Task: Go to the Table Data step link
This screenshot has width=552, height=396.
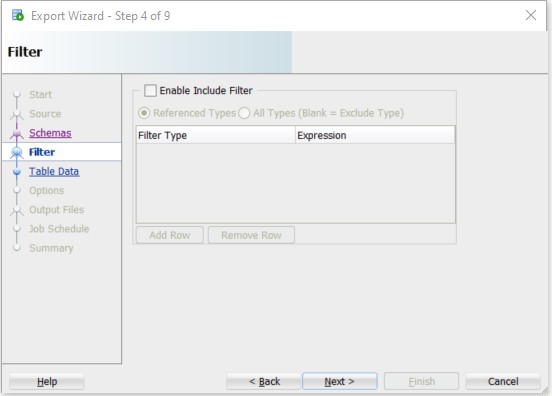Action: 54,171
